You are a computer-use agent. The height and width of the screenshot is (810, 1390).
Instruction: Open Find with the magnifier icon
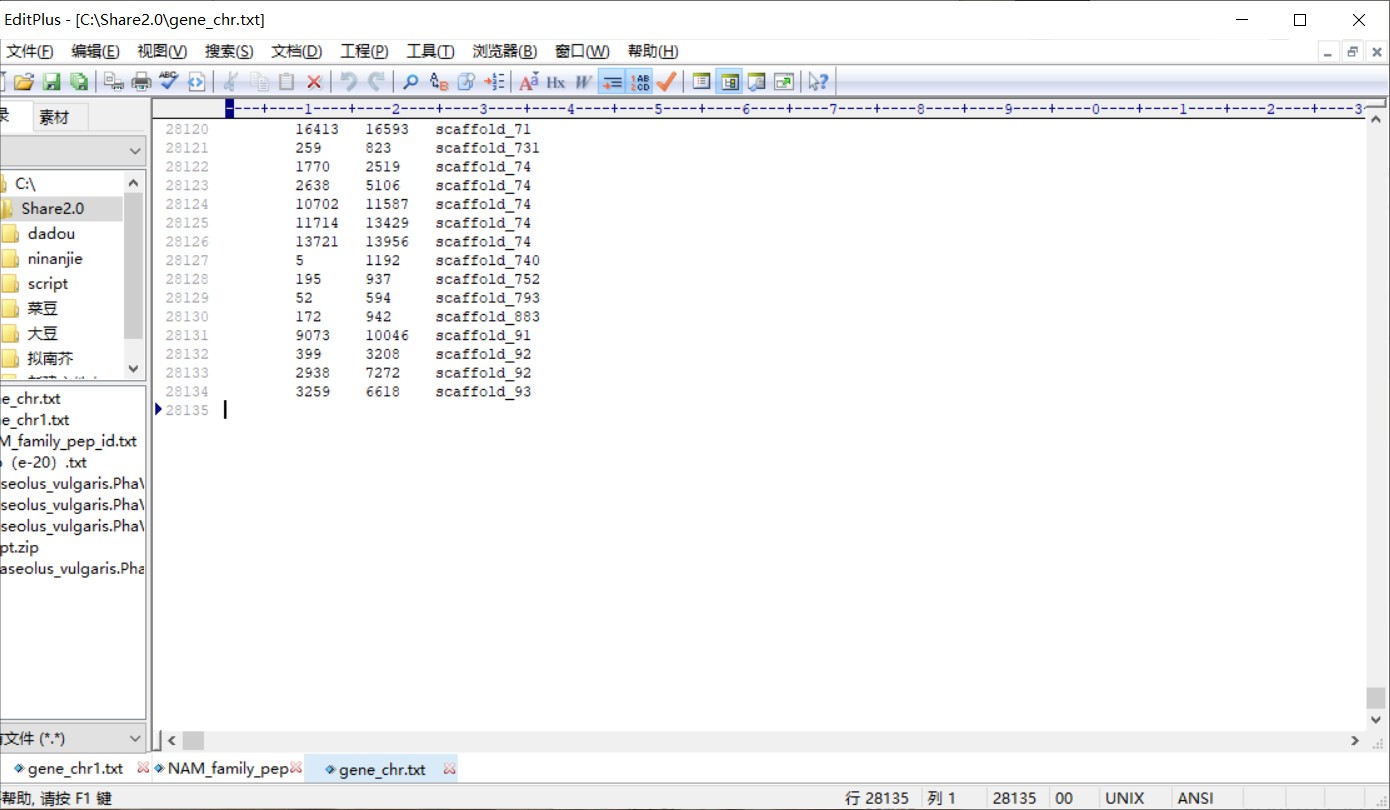(411, 82)
